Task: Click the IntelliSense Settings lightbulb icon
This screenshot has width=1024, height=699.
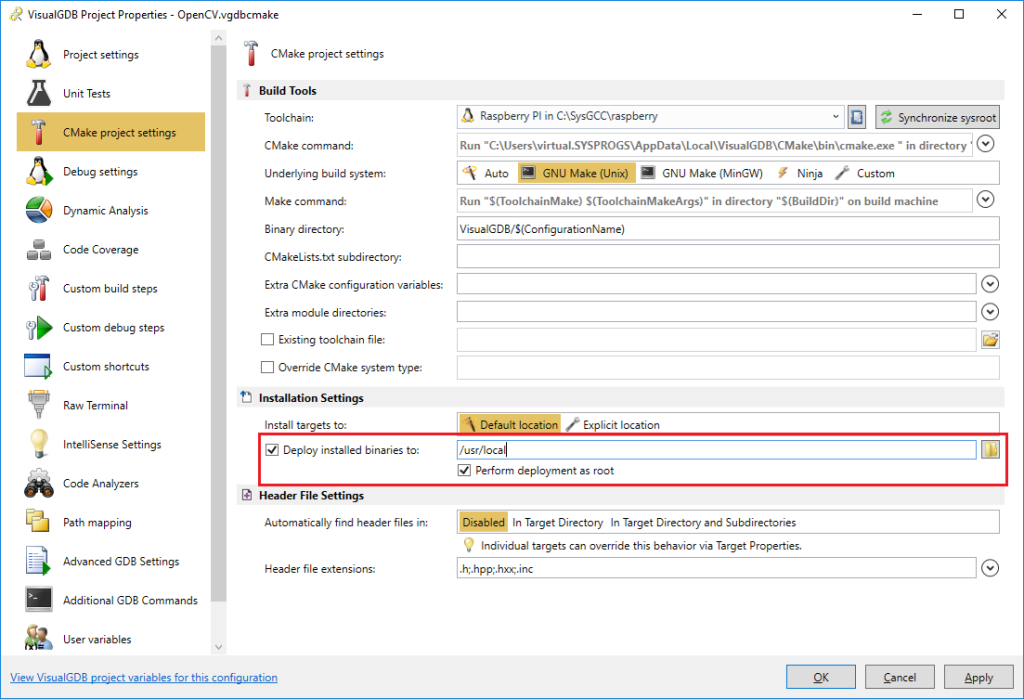Action: [39, 444]
